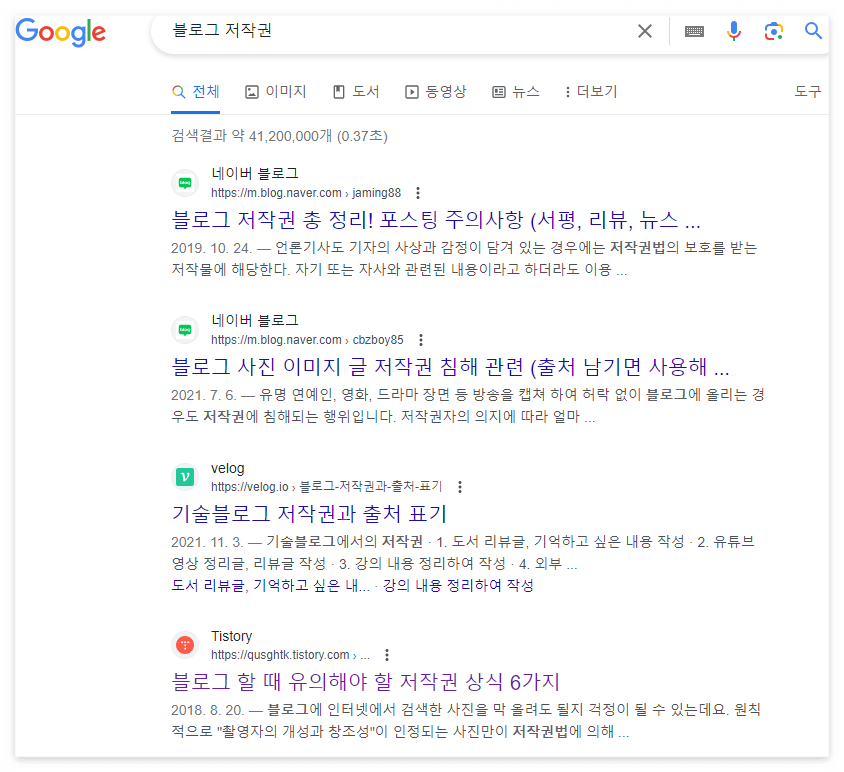Image resolution: width=844 pixels, height=772 pixels.
Task: Click the velog favicon icon
Action: (185, 477)
